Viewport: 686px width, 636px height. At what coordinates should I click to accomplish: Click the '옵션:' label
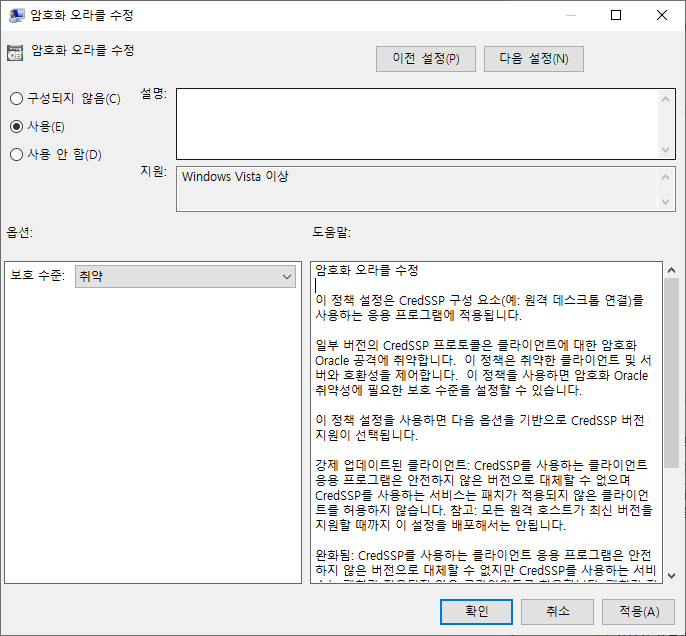20,232
